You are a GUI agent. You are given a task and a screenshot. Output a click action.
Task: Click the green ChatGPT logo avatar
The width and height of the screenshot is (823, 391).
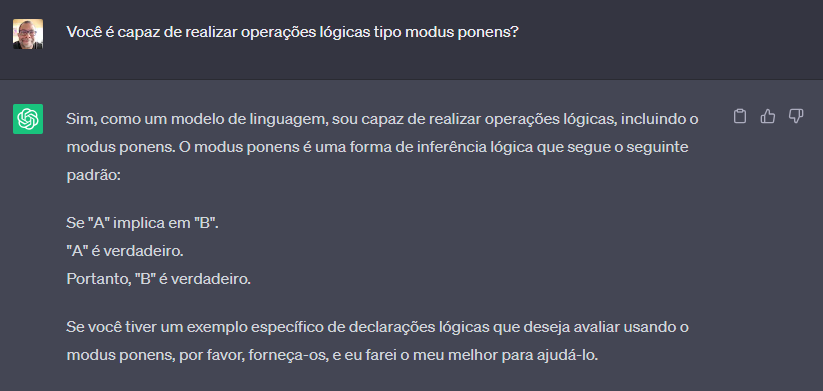pos(28,119)
